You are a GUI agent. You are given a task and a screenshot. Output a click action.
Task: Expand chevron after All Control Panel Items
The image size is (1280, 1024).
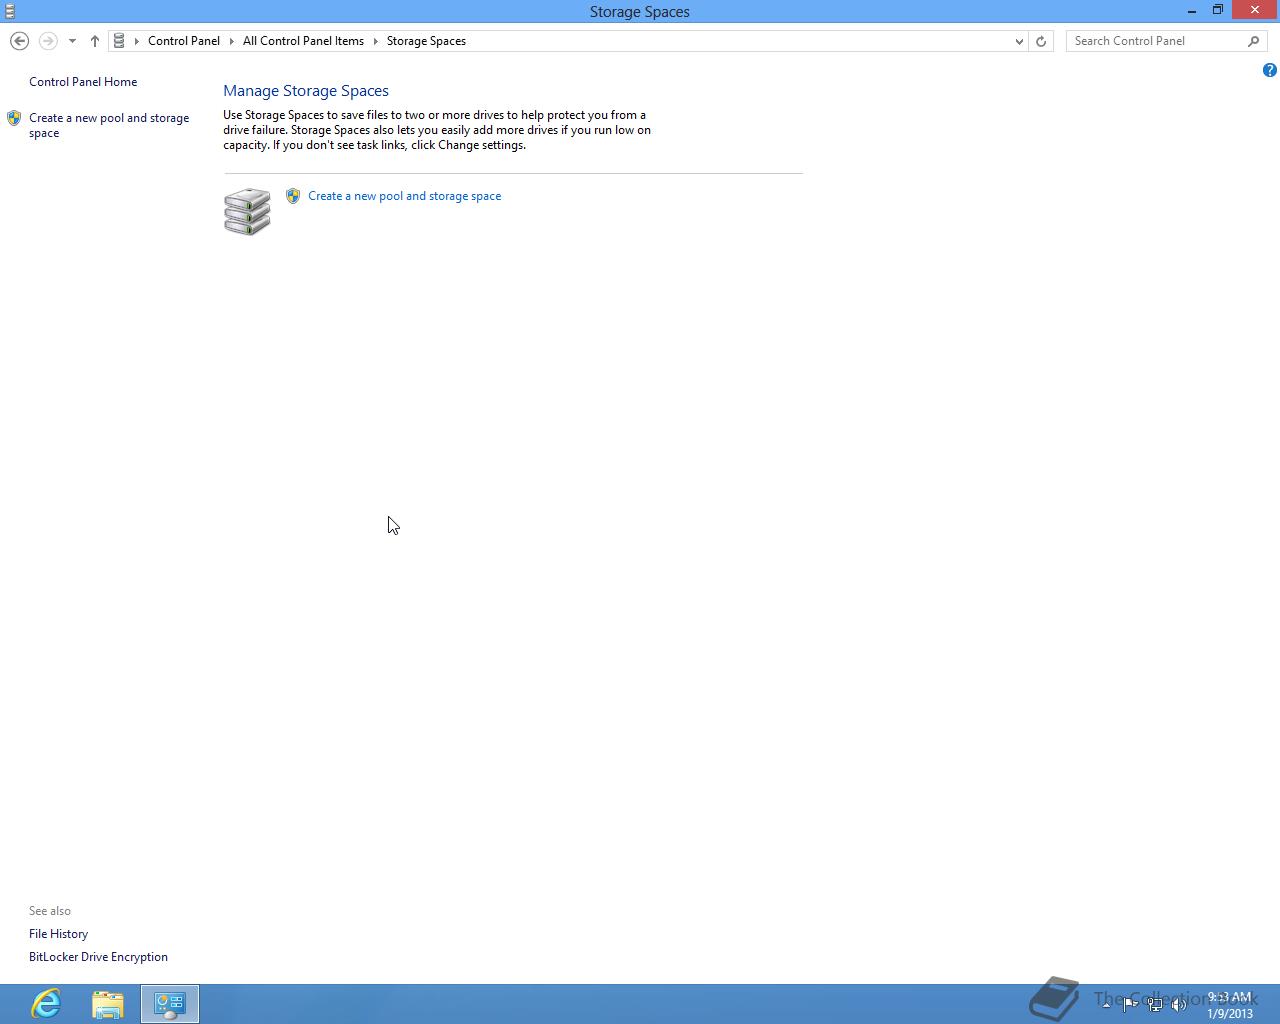(x=376, y=41)
